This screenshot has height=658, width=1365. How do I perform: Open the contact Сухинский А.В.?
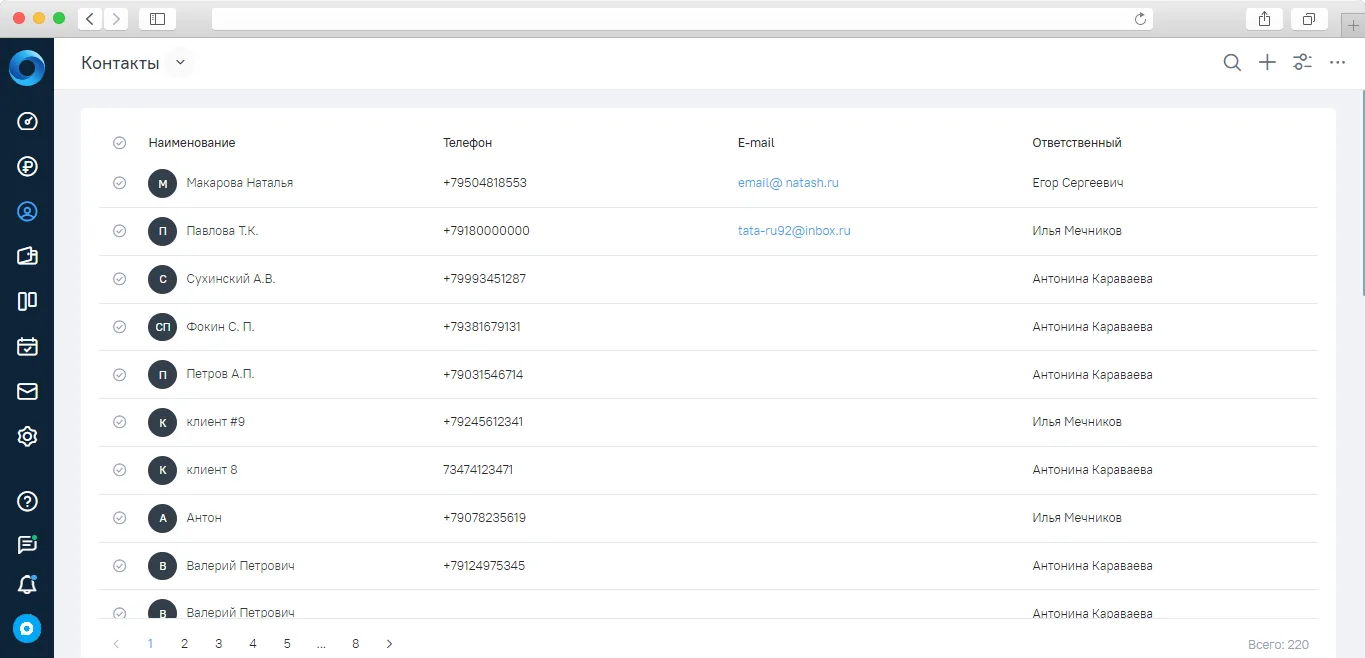point(231,279)
